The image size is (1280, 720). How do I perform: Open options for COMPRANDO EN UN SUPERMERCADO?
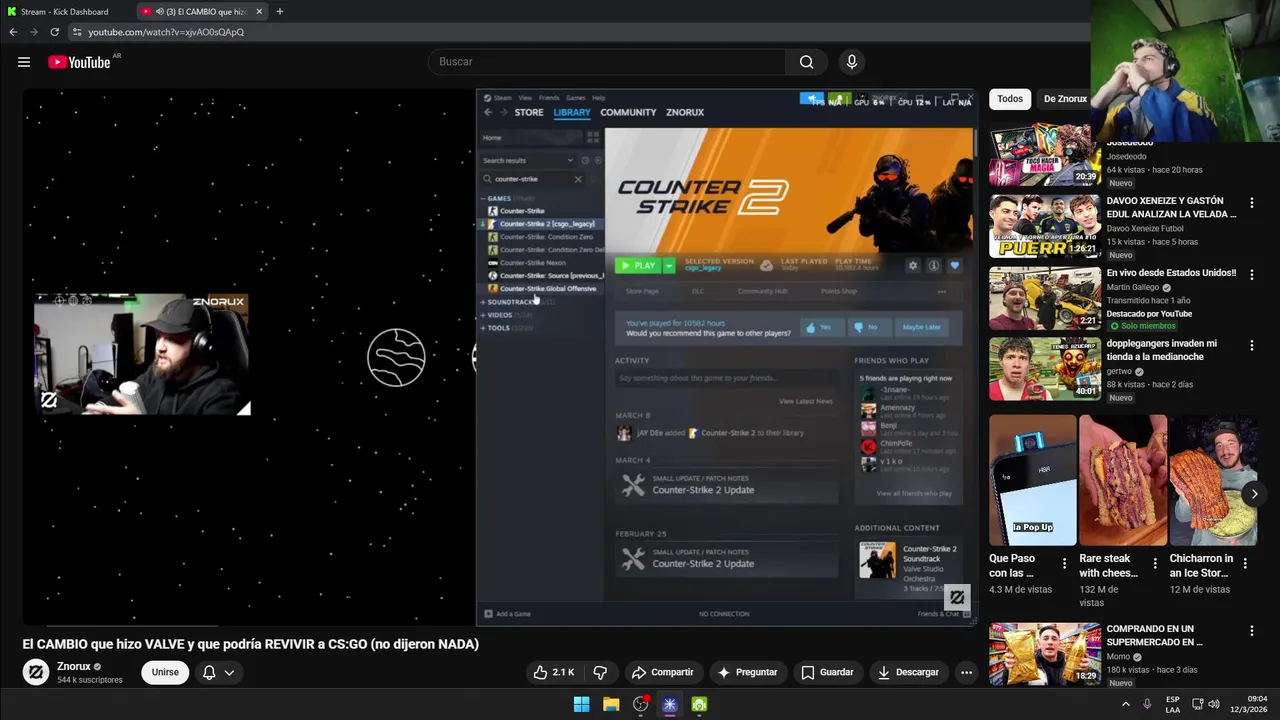point(1251,631)
